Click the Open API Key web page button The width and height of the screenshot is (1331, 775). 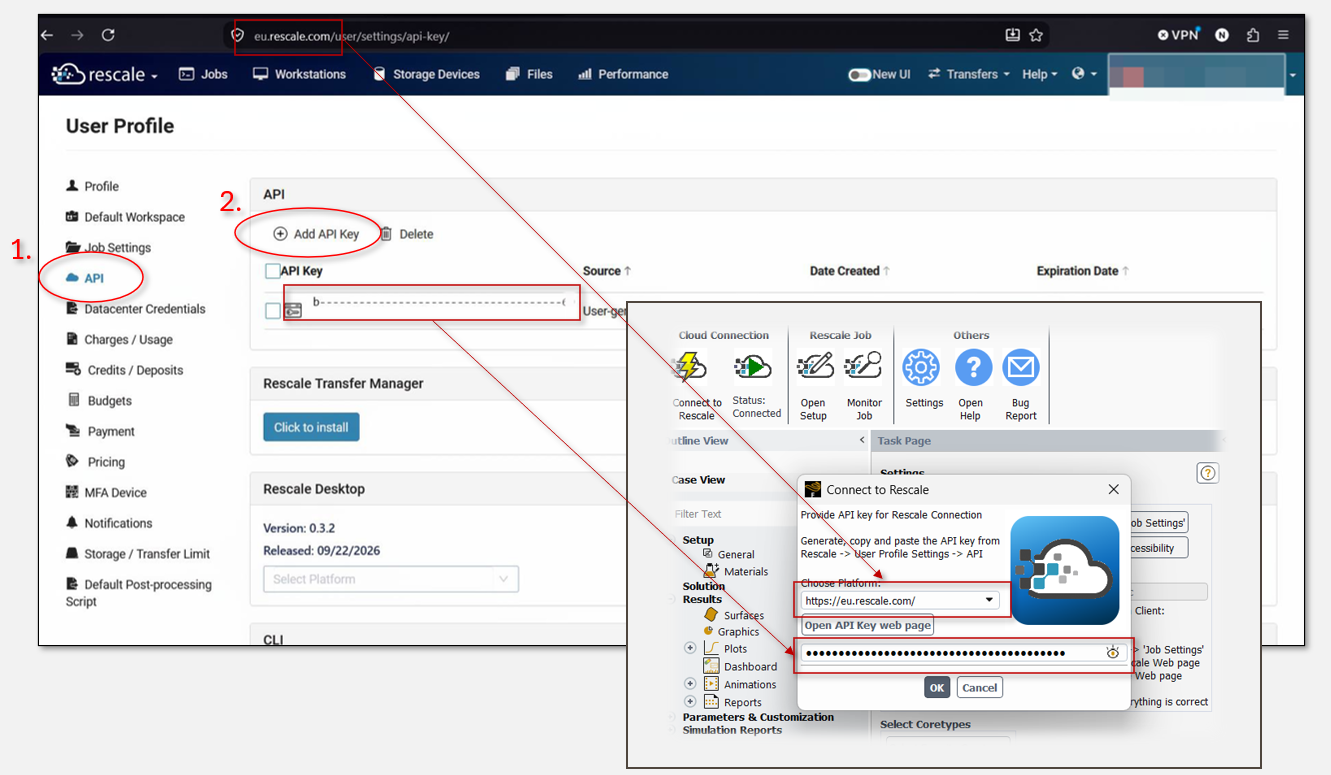tap(868, 625)
